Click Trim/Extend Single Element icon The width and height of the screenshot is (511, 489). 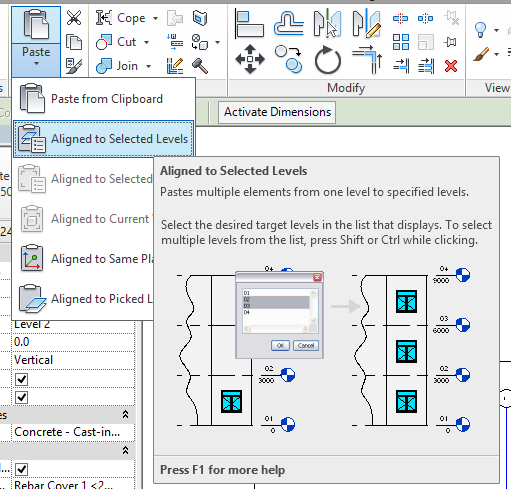click(x=401, y=66)
